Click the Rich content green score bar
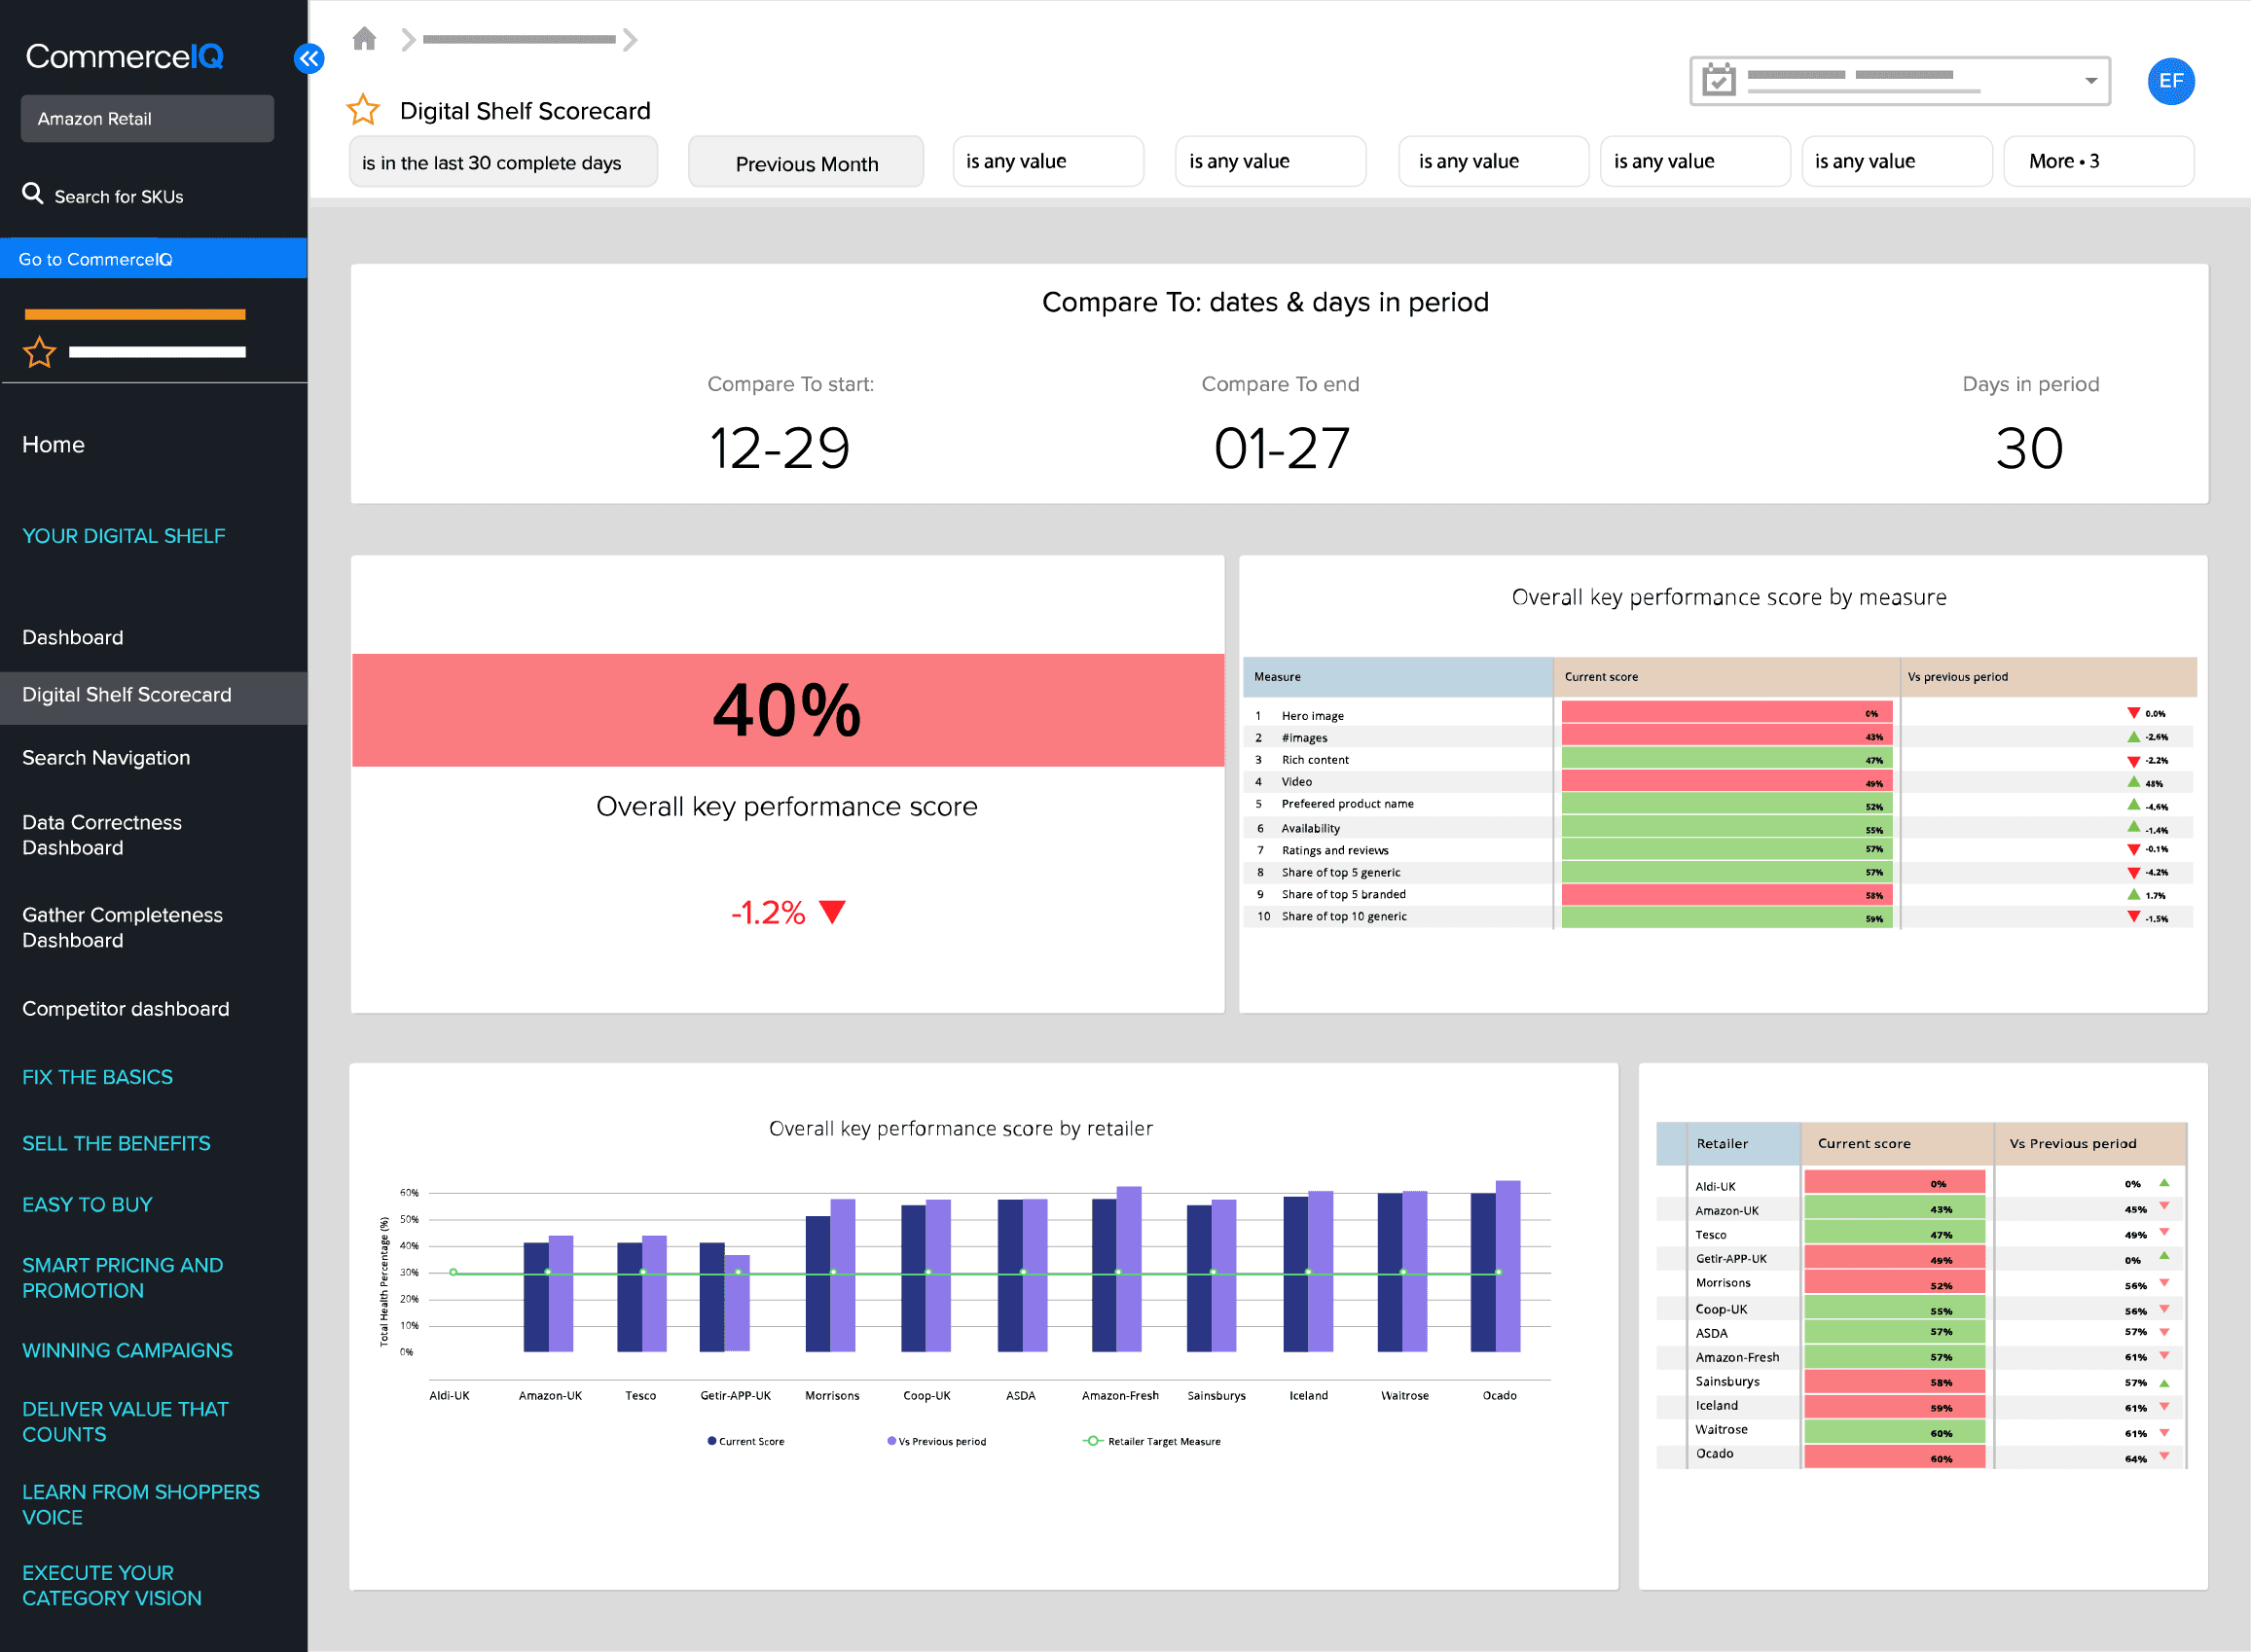 tap(1726, 760)
